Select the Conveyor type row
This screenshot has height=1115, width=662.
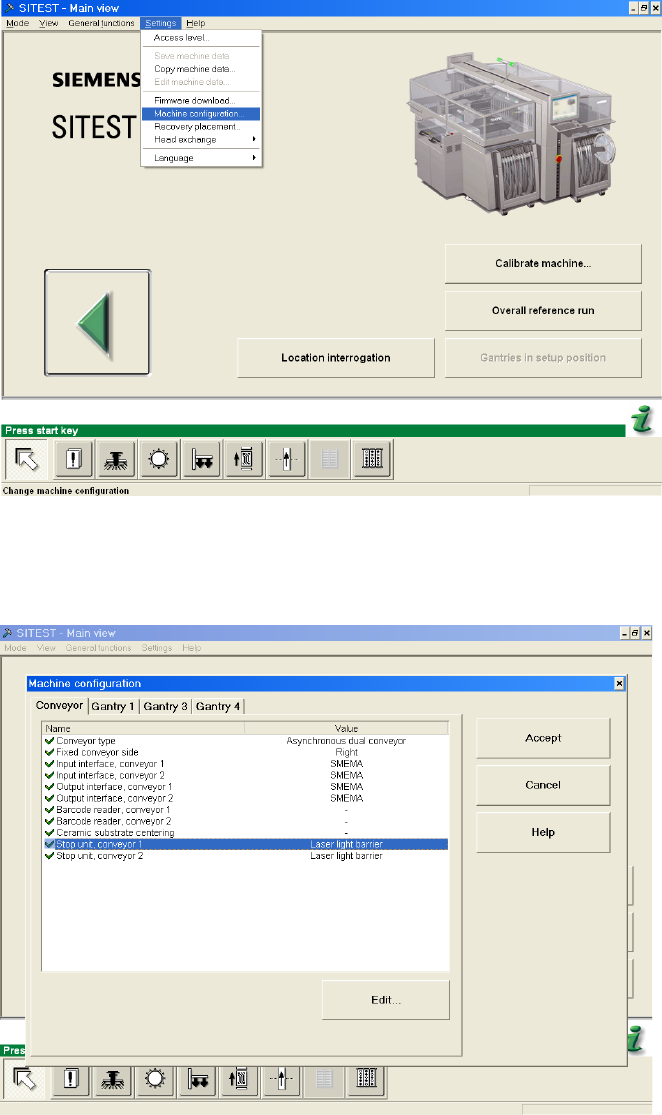pyautogui.click(x=245, y=741)
